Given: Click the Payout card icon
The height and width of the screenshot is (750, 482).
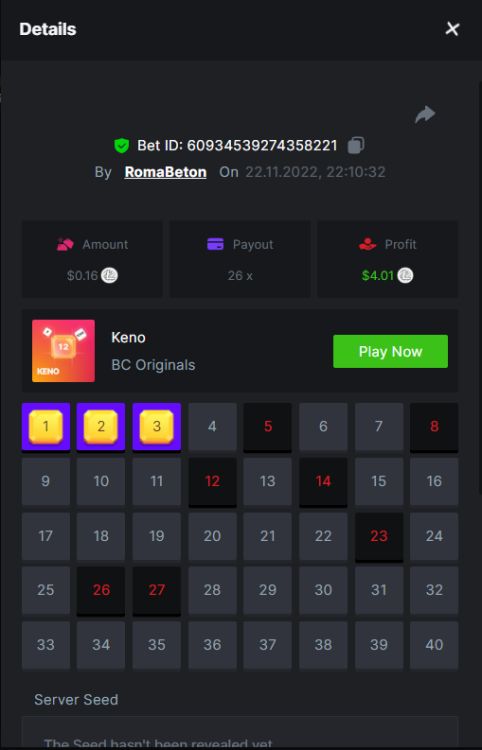Looking at the screenshot, I should click(x=215, y=244).
